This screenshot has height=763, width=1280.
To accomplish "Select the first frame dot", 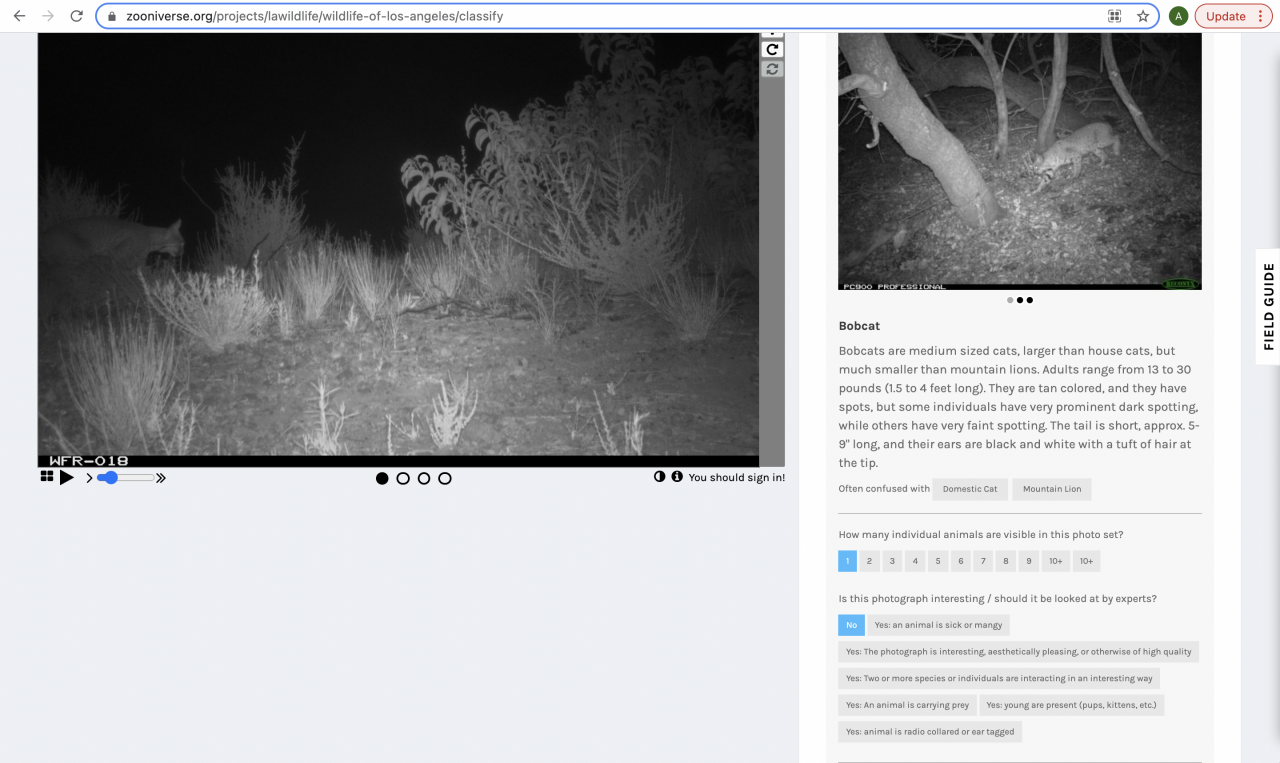I will pyautogui.click(x=382, y=478).
